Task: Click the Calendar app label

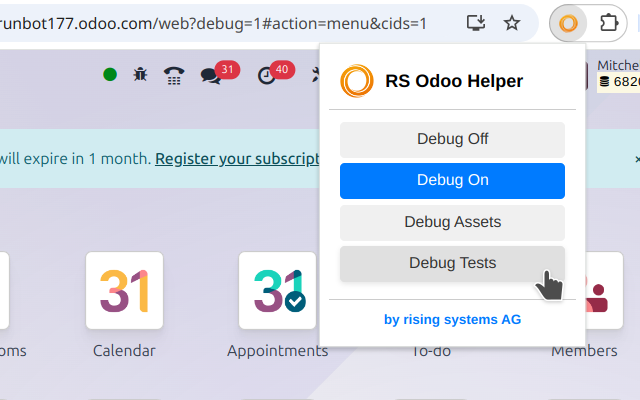Action: tap(124, 351)
